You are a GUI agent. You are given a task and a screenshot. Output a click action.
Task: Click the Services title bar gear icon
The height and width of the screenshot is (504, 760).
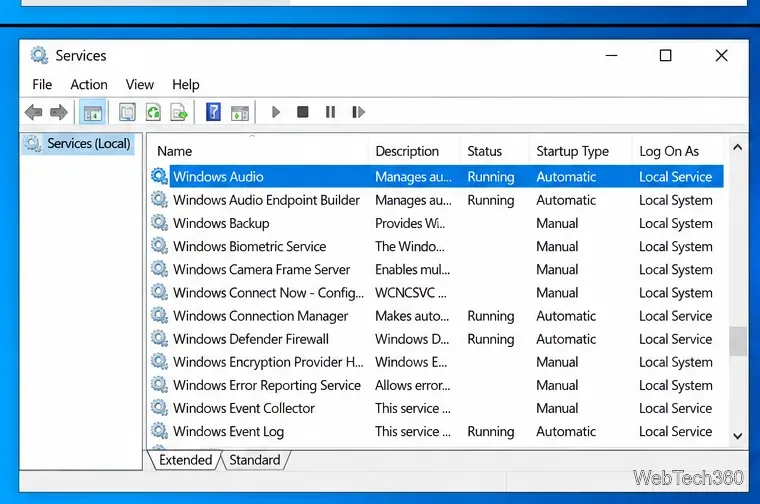pos(39,55)
